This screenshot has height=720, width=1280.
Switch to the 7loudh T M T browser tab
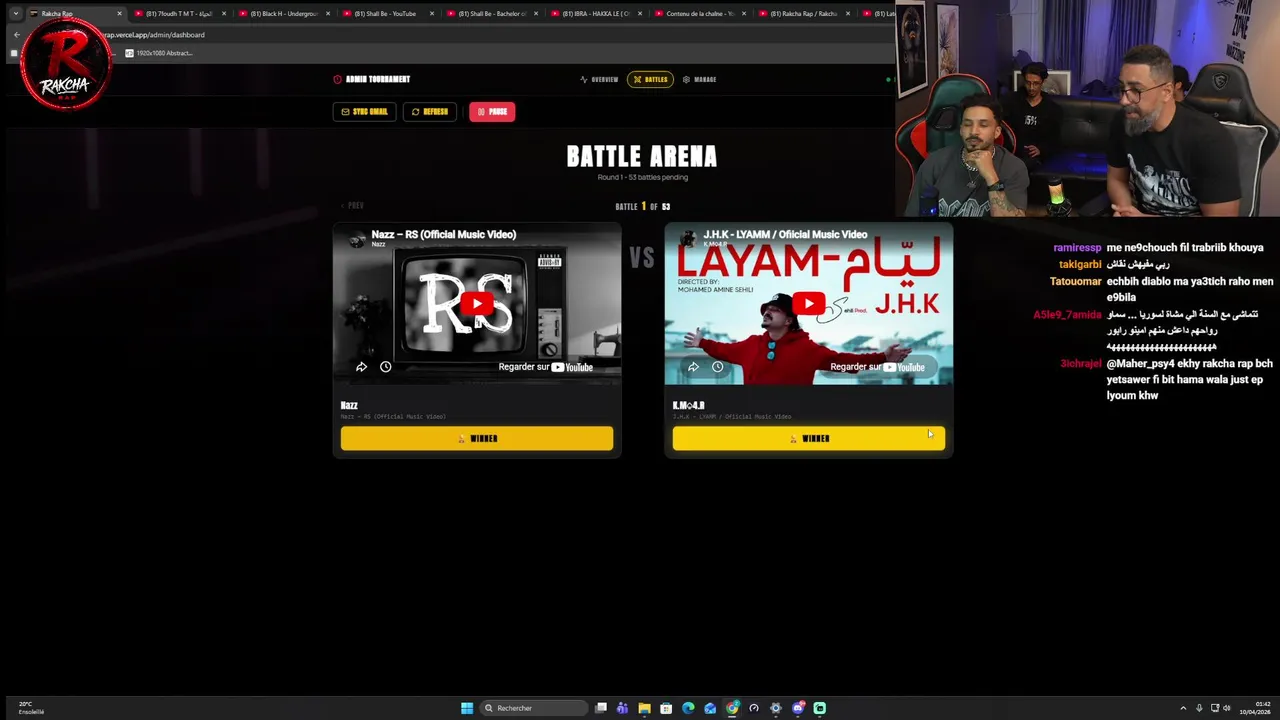(x=180, y=14)
